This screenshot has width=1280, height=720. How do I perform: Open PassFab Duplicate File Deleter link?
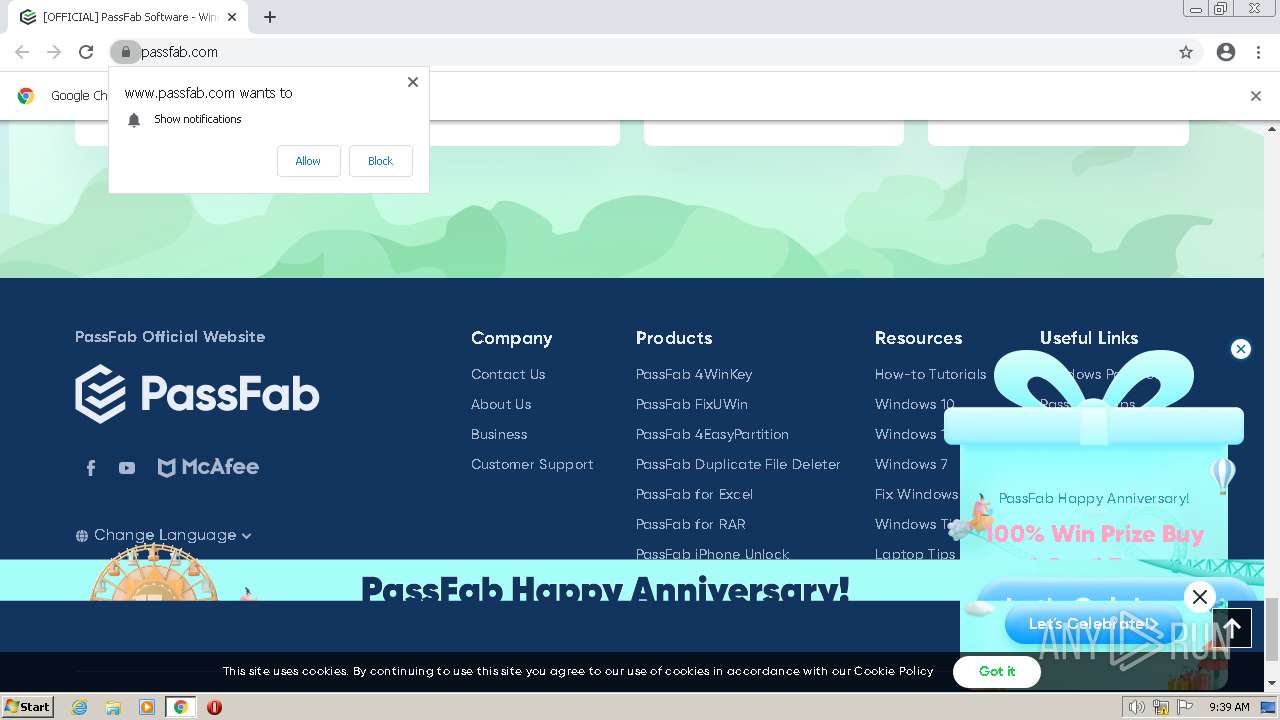(x=738, y=464)
